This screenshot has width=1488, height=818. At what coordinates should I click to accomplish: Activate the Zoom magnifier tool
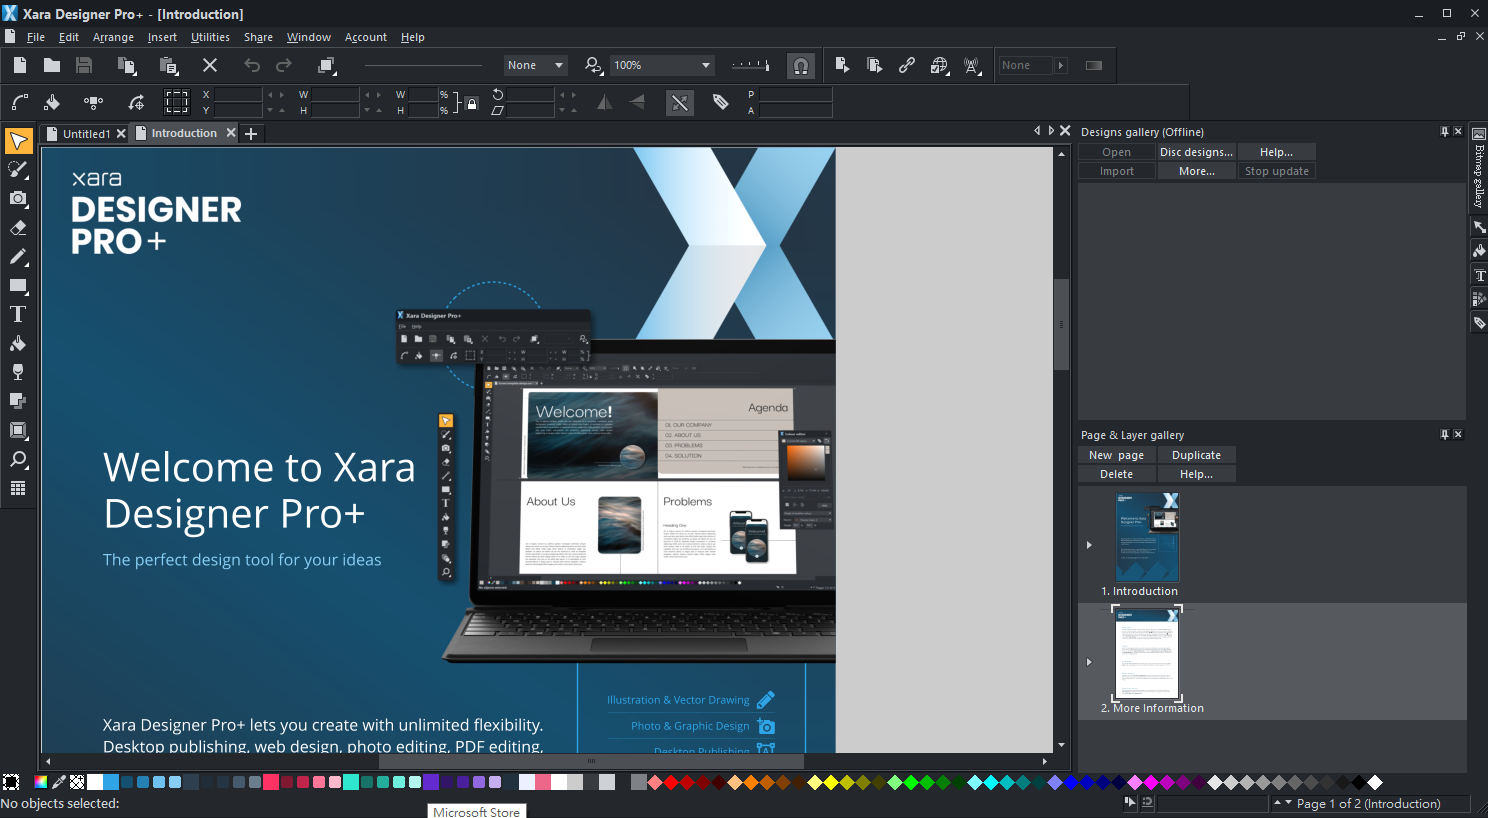coord(18,459)
